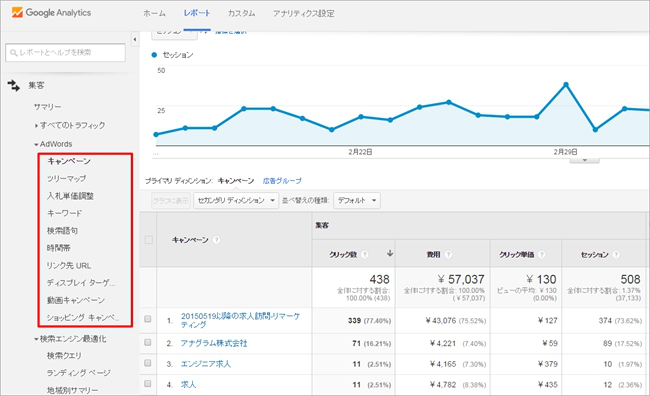Open 時間帯 report
650x396 pixels.
point(58,248)
